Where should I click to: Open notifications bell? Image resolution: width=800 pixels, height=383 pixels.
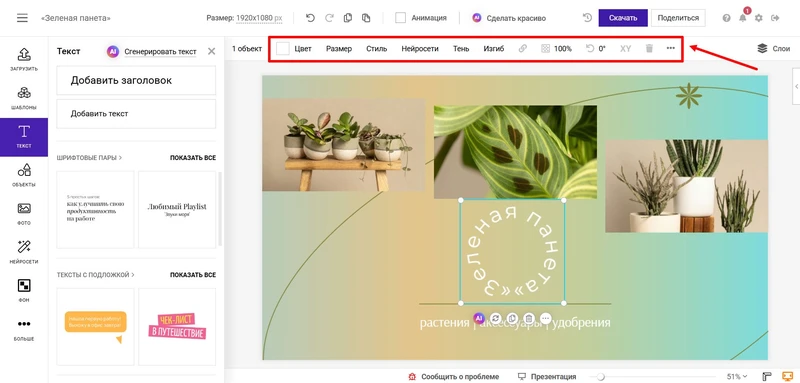(x=743, y=17)
